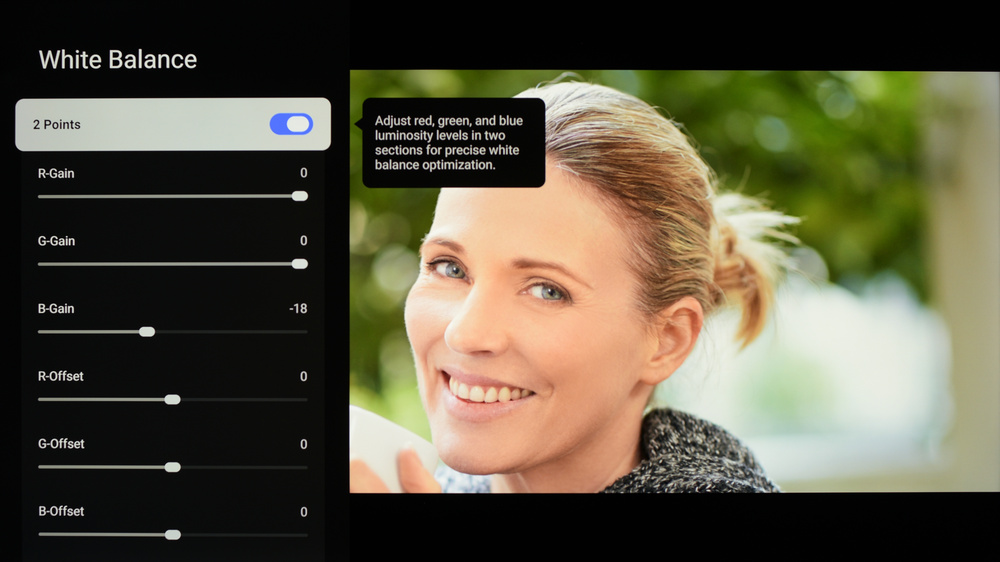Viewport: 1000px width, 562px height.
Task: Click the B-Offset slider handle
Action: point(172,535)
